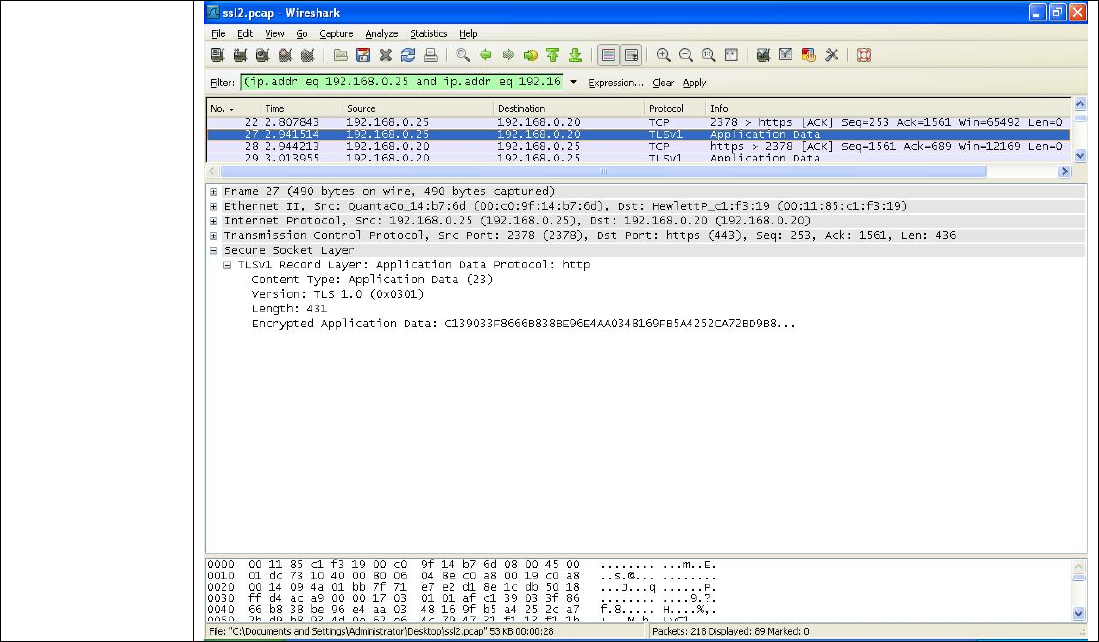Viewport: 1099px width, 642px height.
Task: Zoom out on packet text
Action: [686, 55]
